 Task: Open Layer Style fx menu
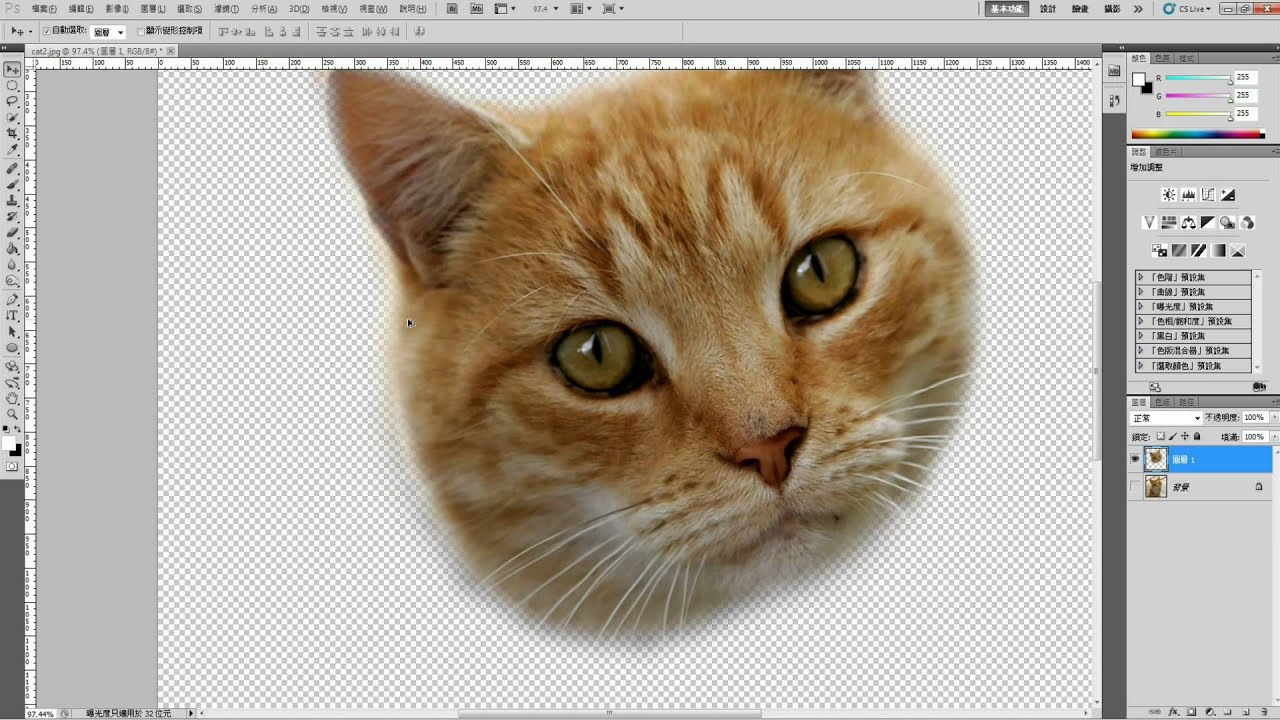1174,712
